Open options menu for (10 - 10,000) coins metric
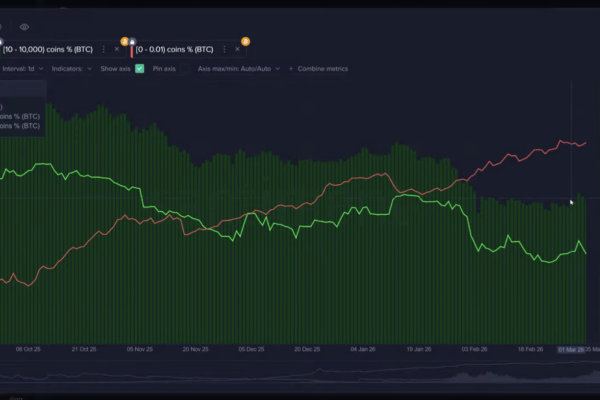The width and height of the screenshot is (600, 400). (x=103, y=48)
